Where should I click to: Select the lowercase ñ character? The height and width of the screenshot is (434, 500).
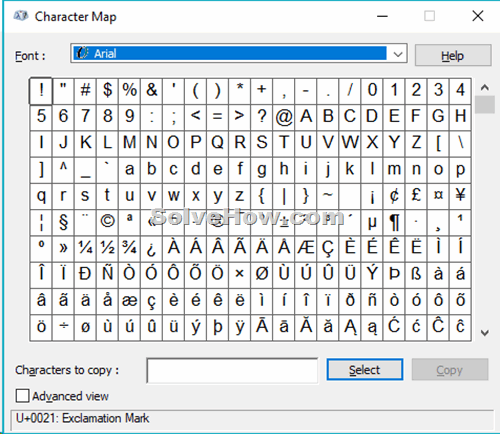372,302
